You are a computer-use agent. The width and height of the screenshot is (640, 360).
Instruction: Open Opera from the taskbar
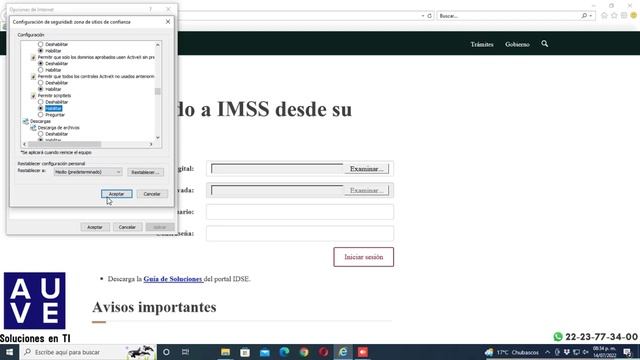(x=323, y=352)
